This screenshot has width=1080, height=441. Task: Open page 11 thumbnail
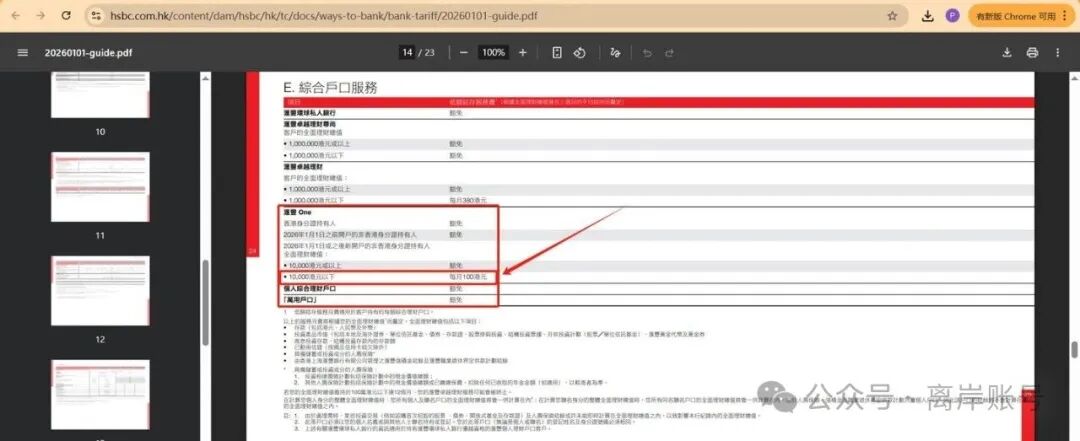pos(100,187)
